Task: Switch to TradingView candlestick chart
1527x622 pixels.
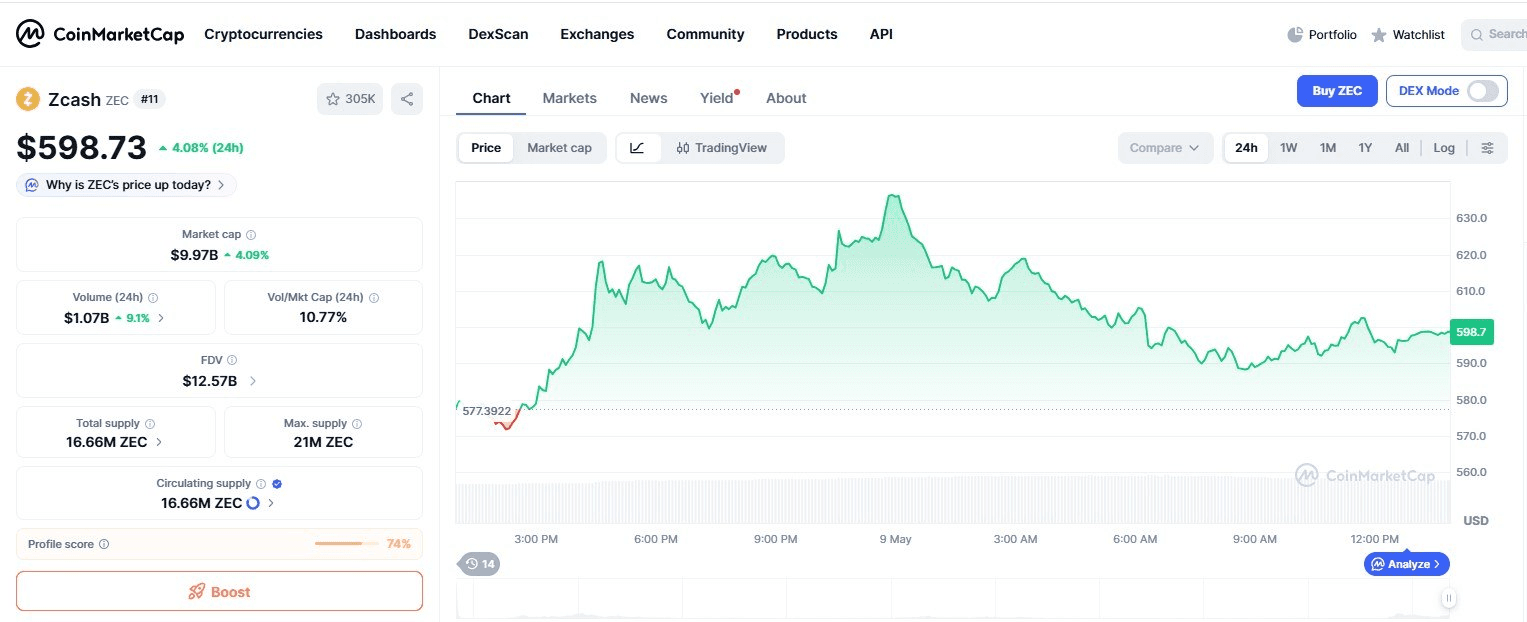Action: 721,148
